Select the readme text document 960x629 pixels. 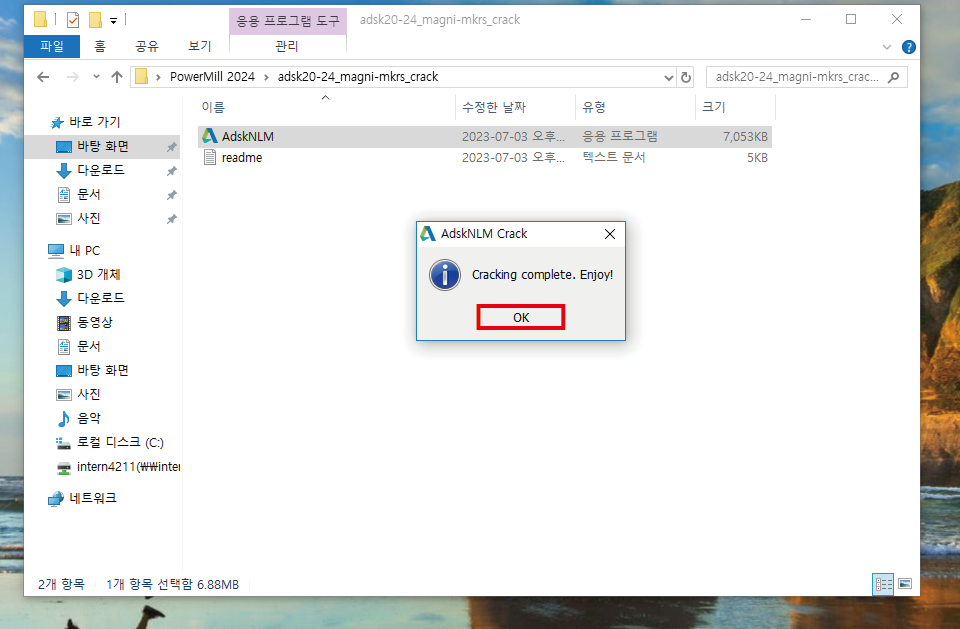click(484, 157)
